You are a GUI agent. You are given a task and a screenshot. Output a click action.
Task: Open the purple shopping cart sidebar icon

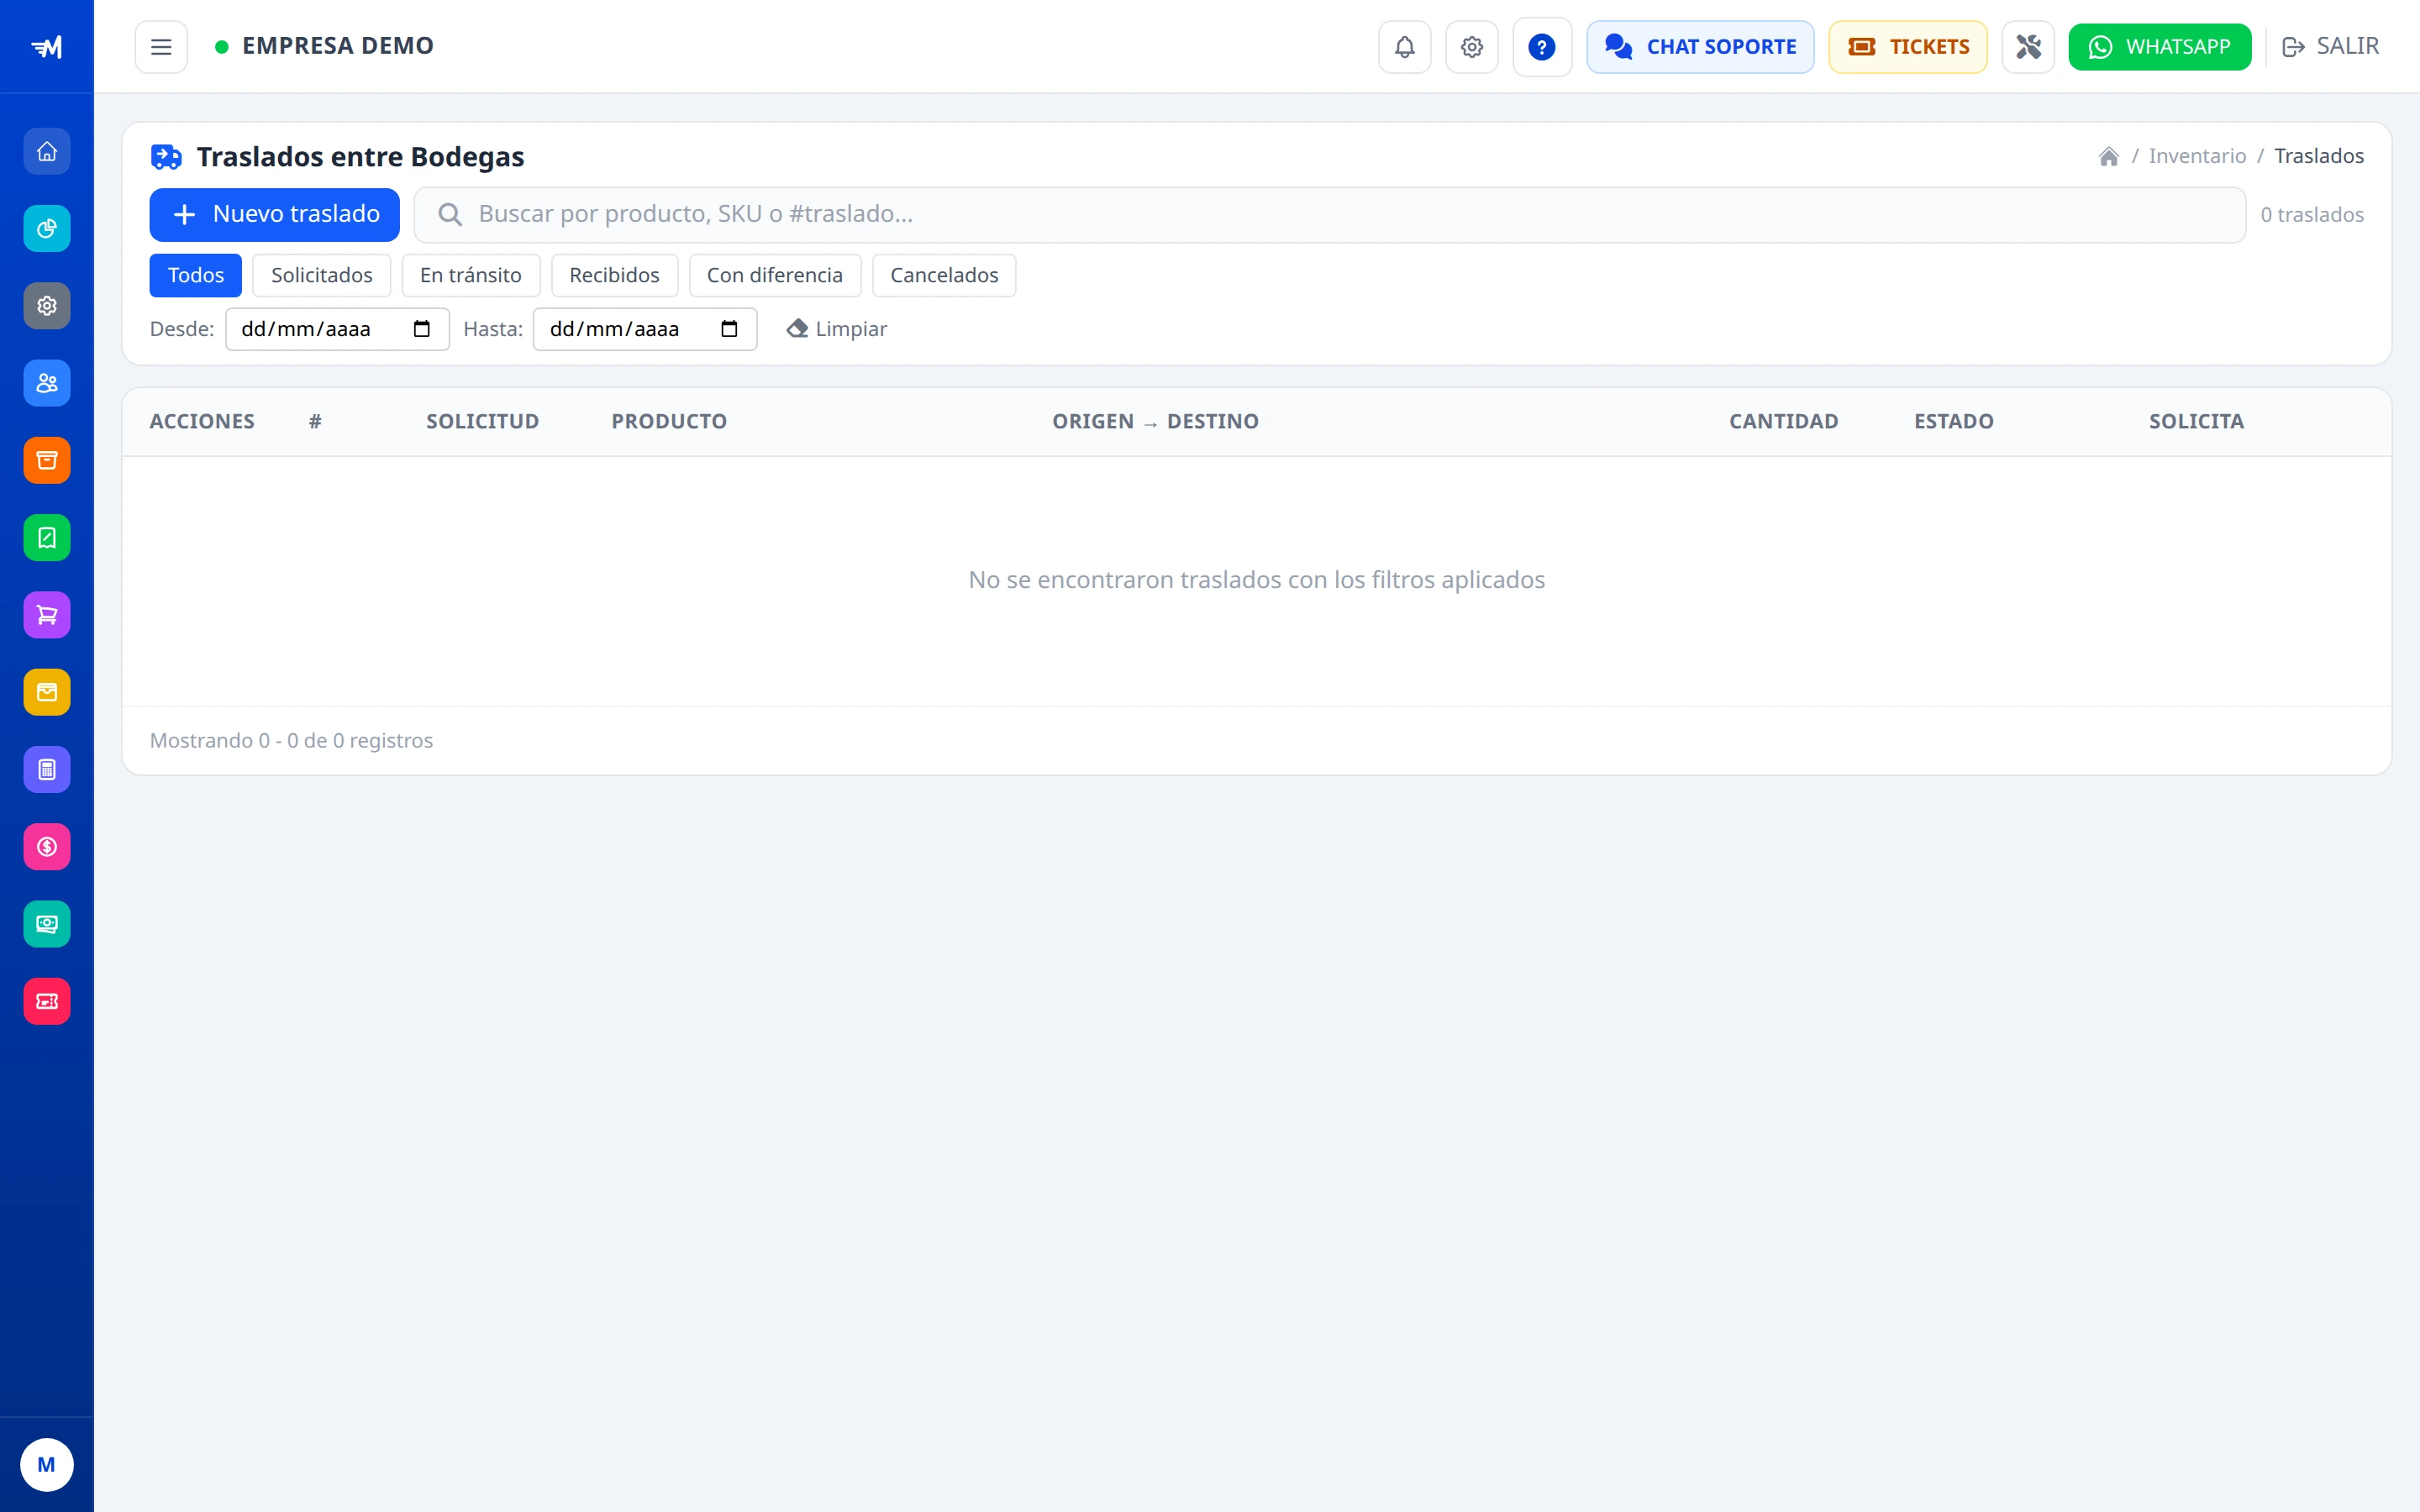coord(47,615)
